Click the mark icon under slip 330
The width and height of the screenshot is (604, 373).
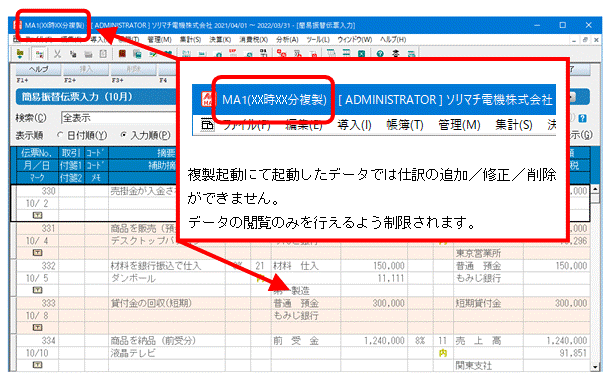coord(37,215)
